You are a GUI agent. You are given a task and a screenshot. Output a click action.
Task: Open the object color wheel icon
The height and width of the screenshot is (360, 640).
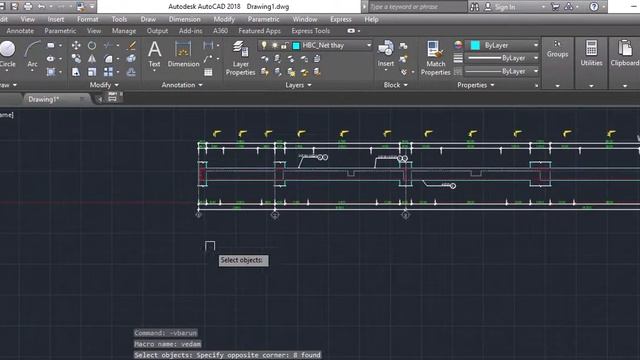tap(458, 45)
